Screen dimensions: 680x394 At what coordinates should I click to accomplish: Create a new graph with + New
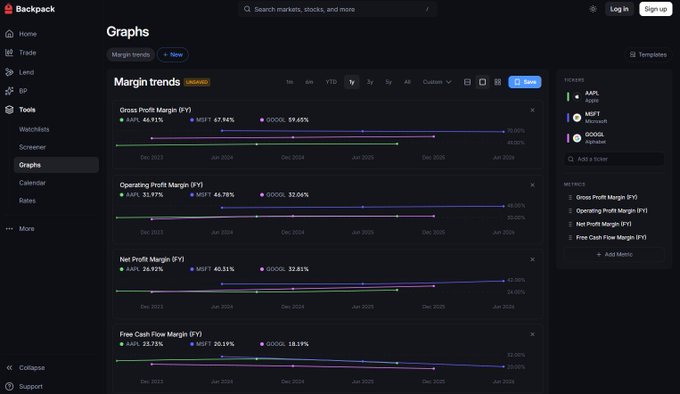pyautogui.click(x=173, y=55)
